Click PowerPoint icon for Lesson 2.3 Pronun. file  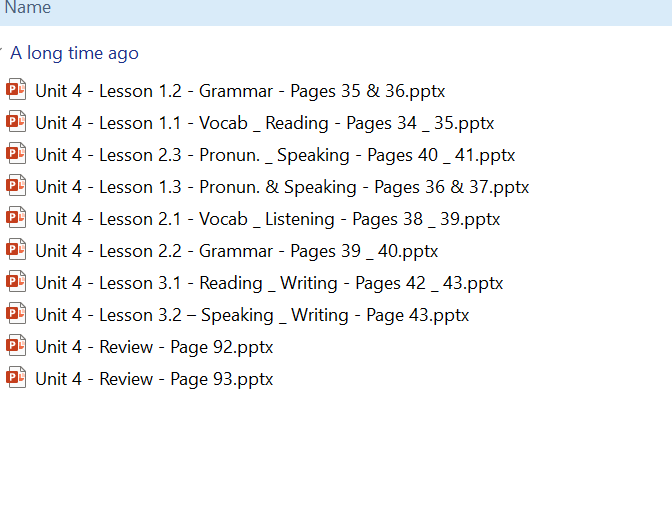[16, 155]
